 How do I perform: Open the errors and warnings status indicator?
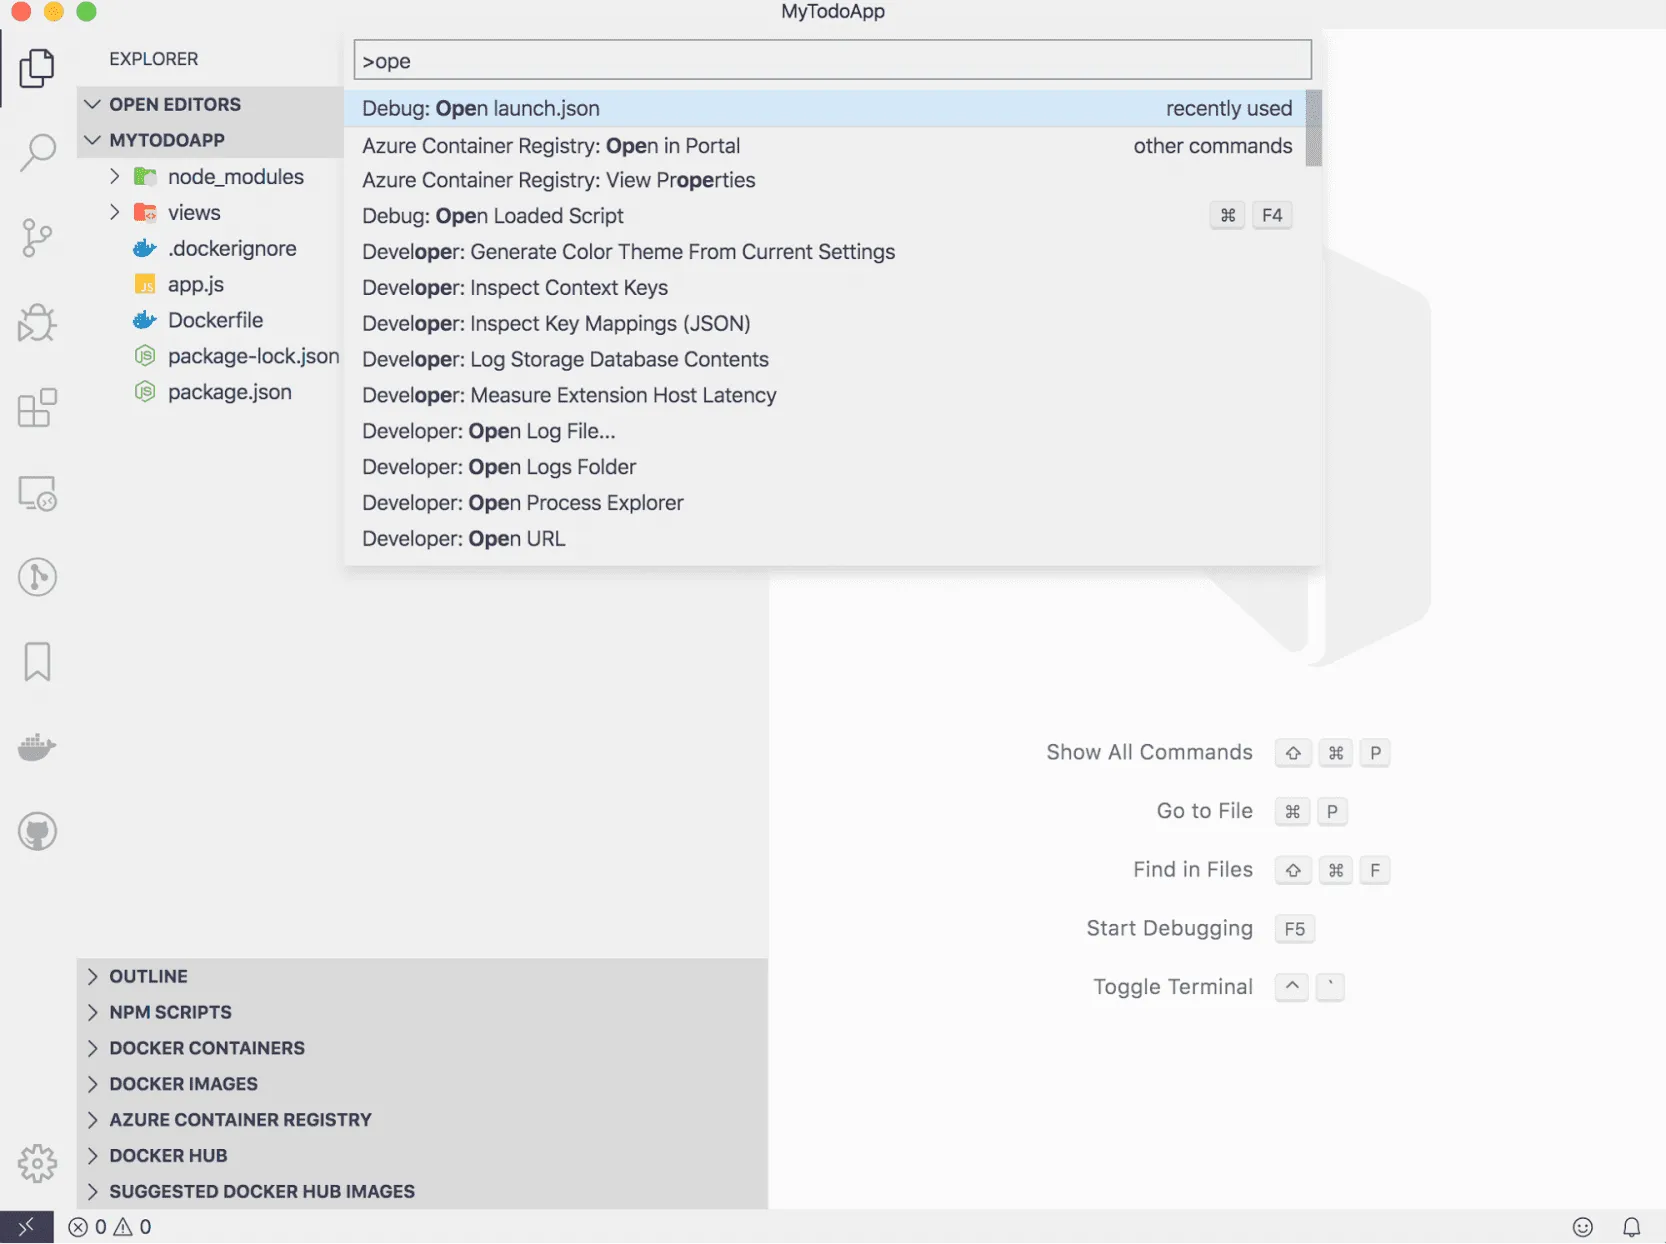pyautogui.click(x=109, y=1227)
